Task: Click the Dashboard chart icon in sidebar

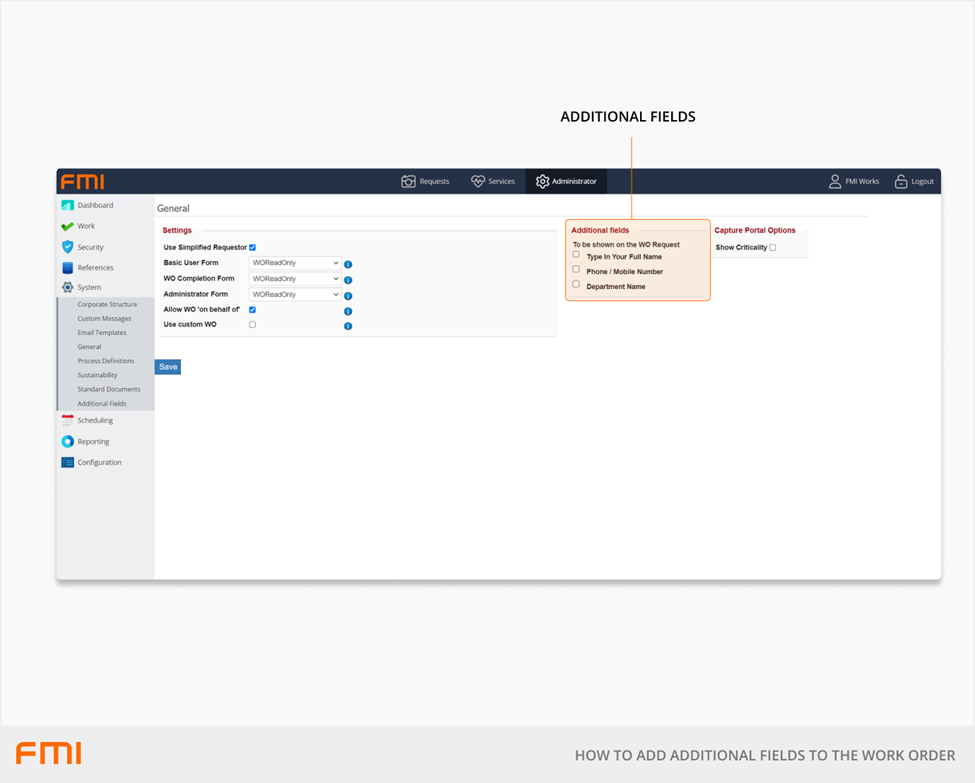Action: coord(67,205)
